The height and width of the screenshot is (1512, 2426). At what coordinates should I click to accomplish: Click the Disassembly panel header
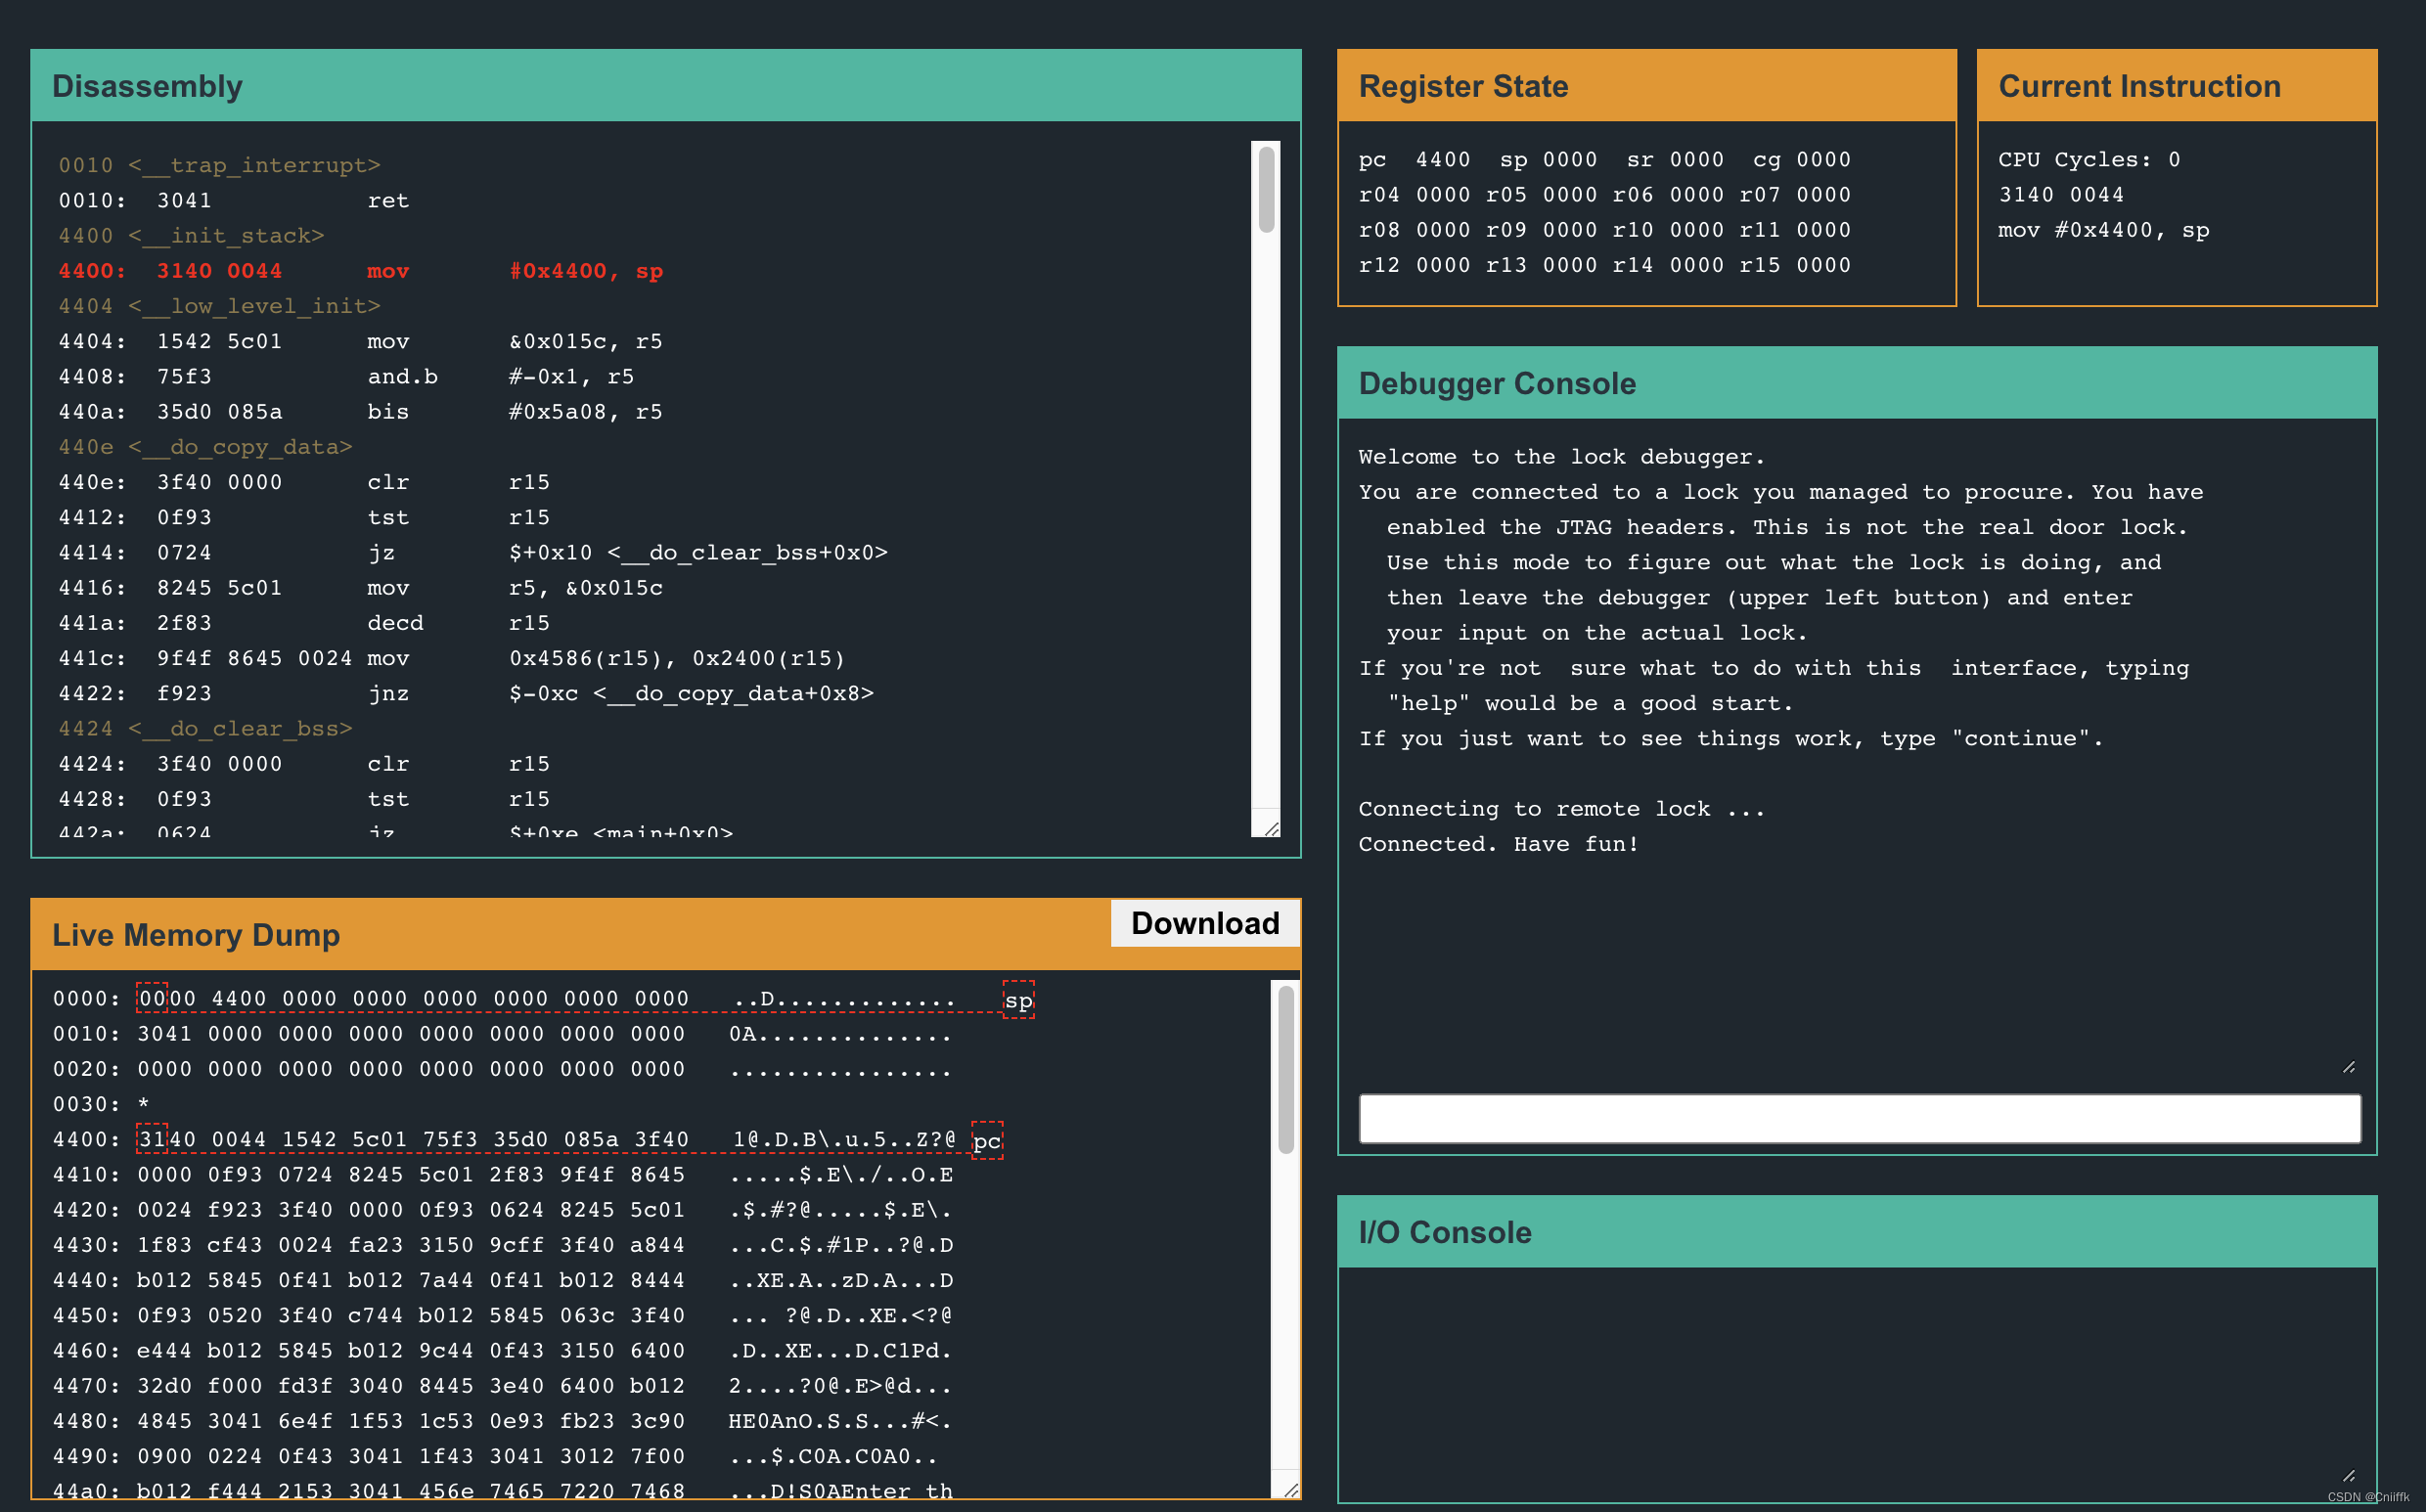click(x=666, y=86)
